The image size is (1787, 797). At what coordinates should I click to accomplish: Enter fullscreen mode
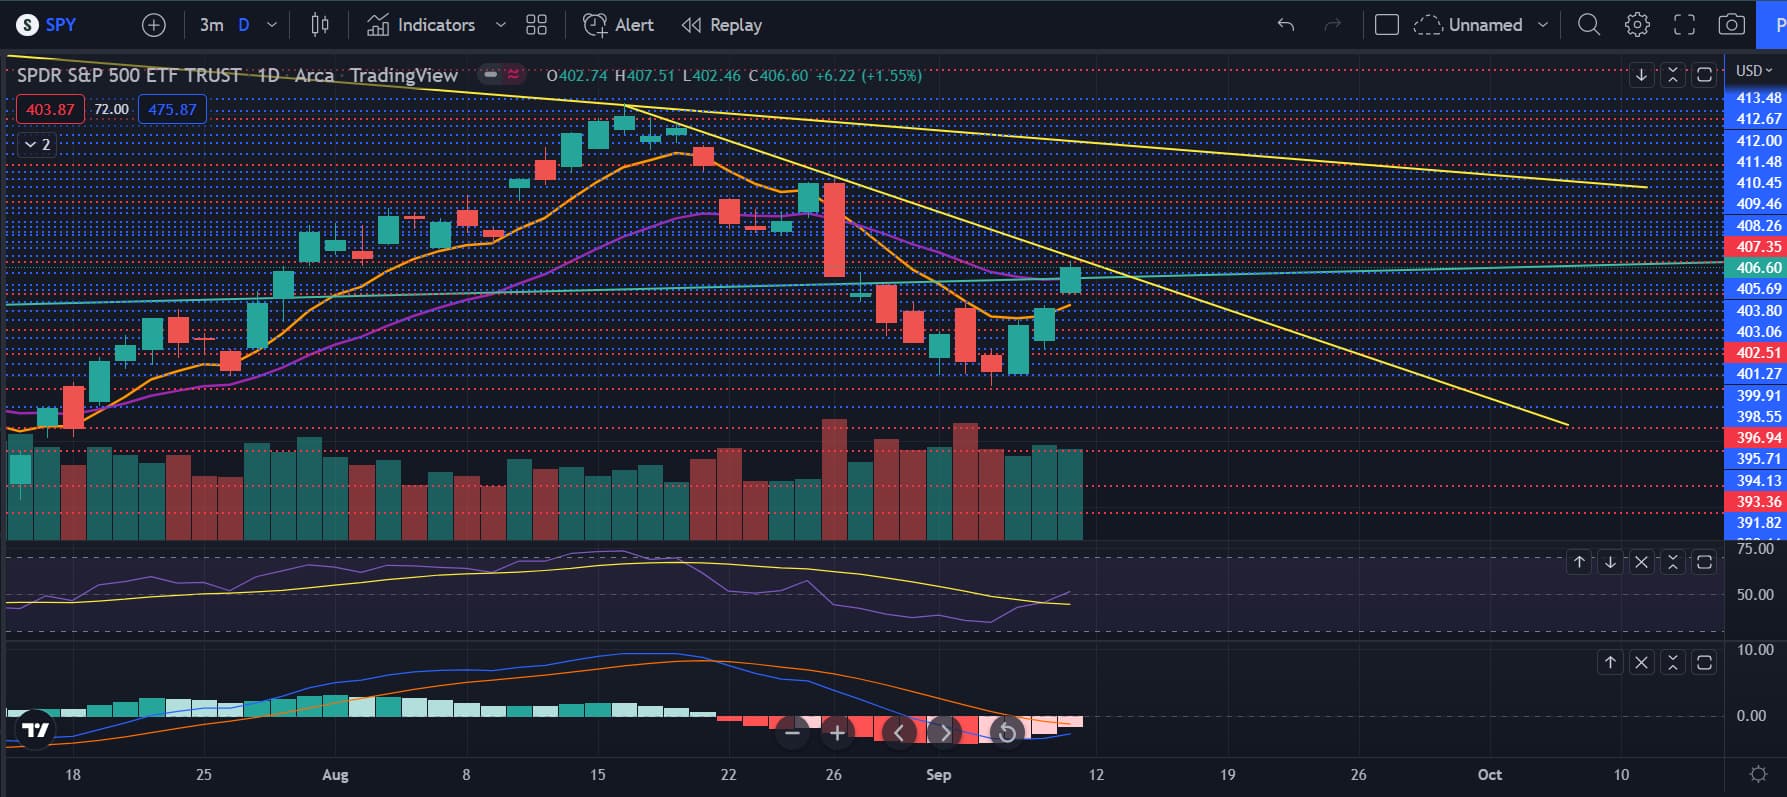(1684, 25)
